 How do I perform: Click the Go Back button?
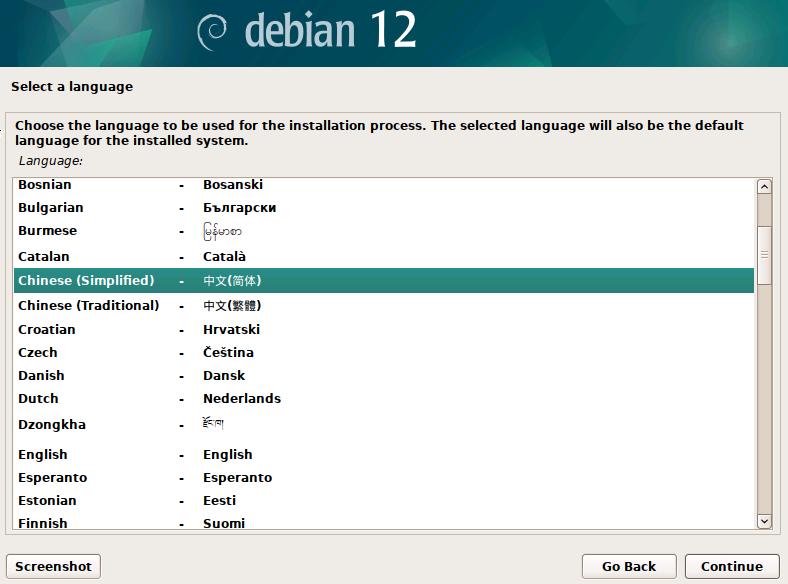click(x=629, y=566)
